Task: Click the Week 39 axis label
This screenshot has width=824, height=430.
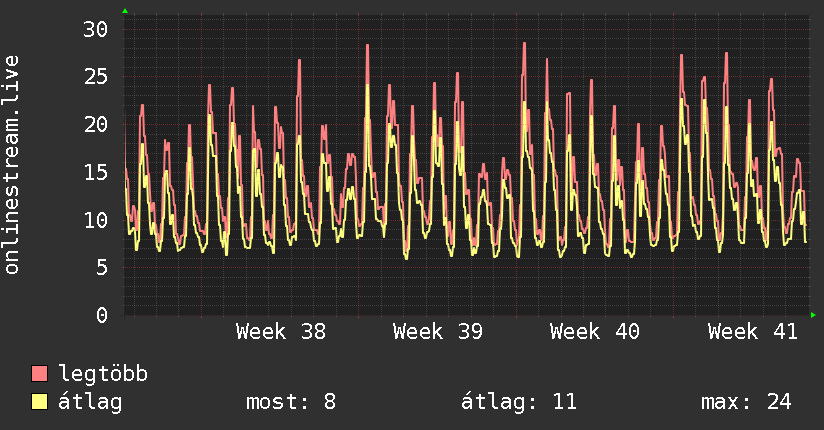Action: tap(438, 332)
